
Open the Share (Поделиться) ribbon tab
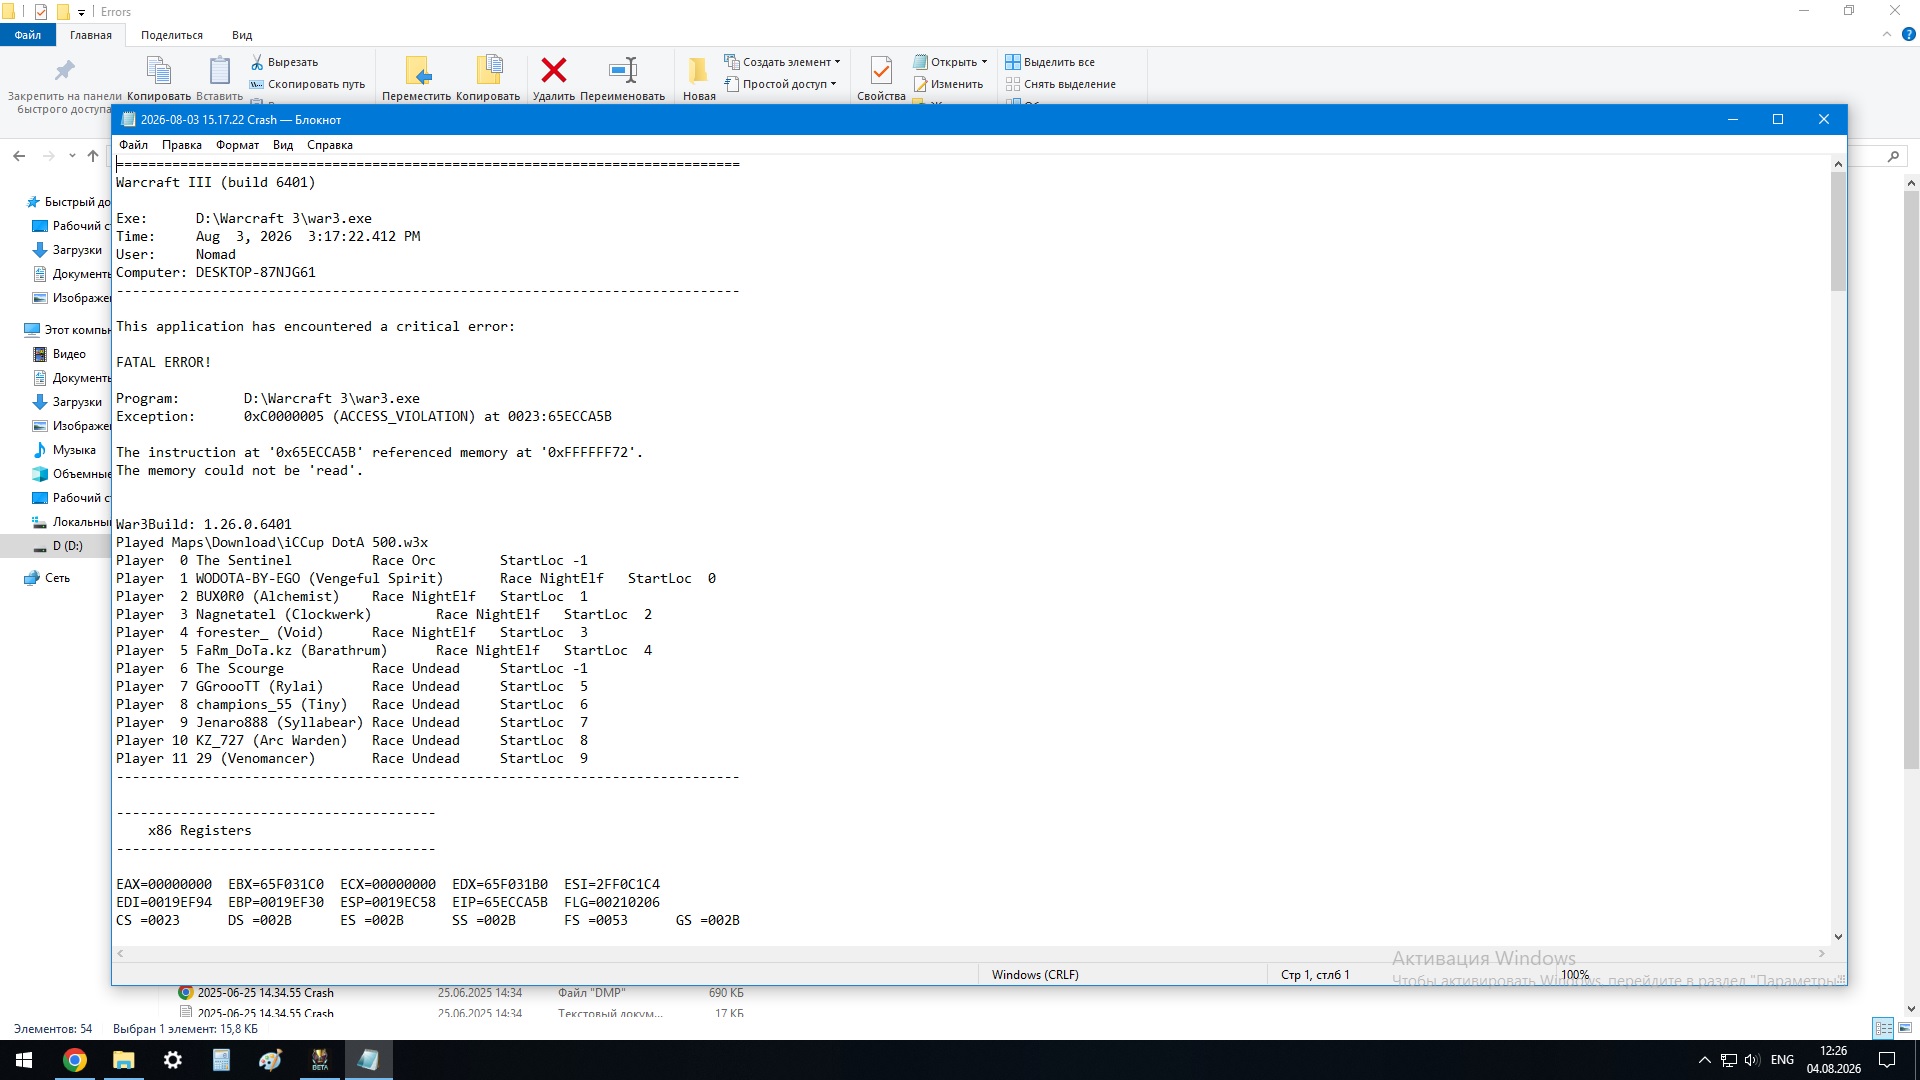coord(172,35)
